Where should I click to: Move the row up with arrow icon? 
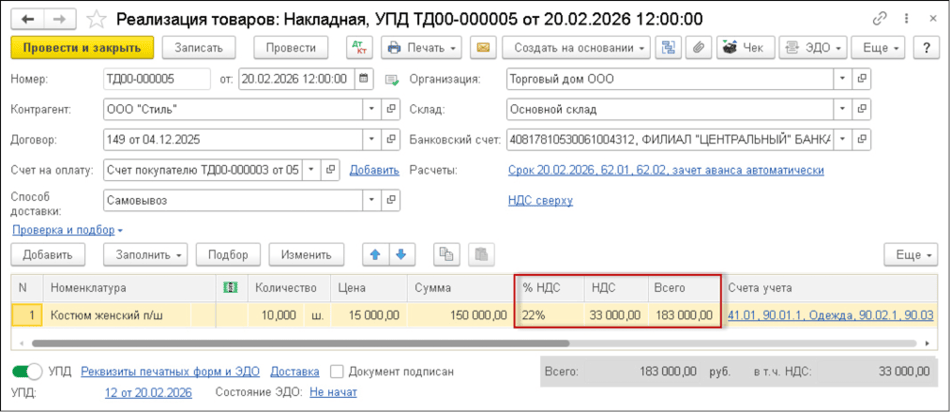[376, 255]
